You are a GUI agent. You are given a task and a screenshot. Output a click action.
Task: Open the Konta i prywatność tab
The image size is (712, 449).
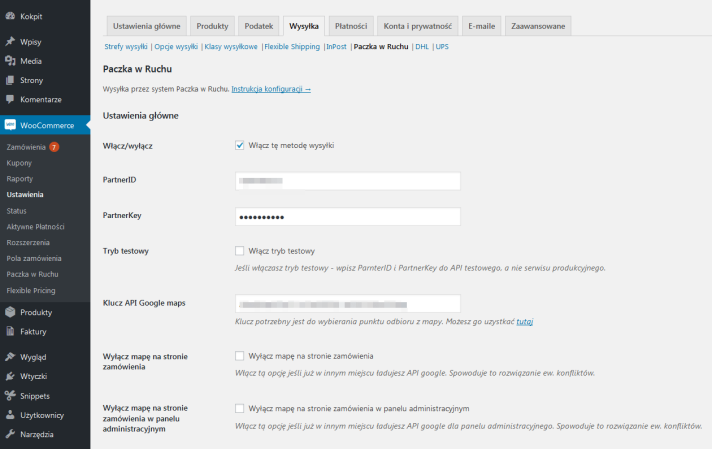[418, 26]
